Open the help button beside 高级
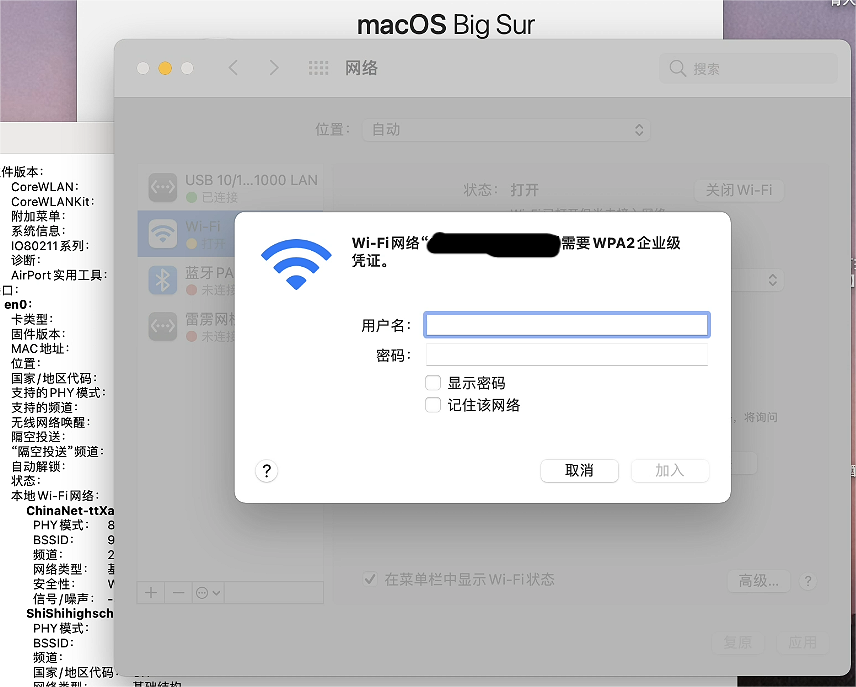 coord(808,581)
